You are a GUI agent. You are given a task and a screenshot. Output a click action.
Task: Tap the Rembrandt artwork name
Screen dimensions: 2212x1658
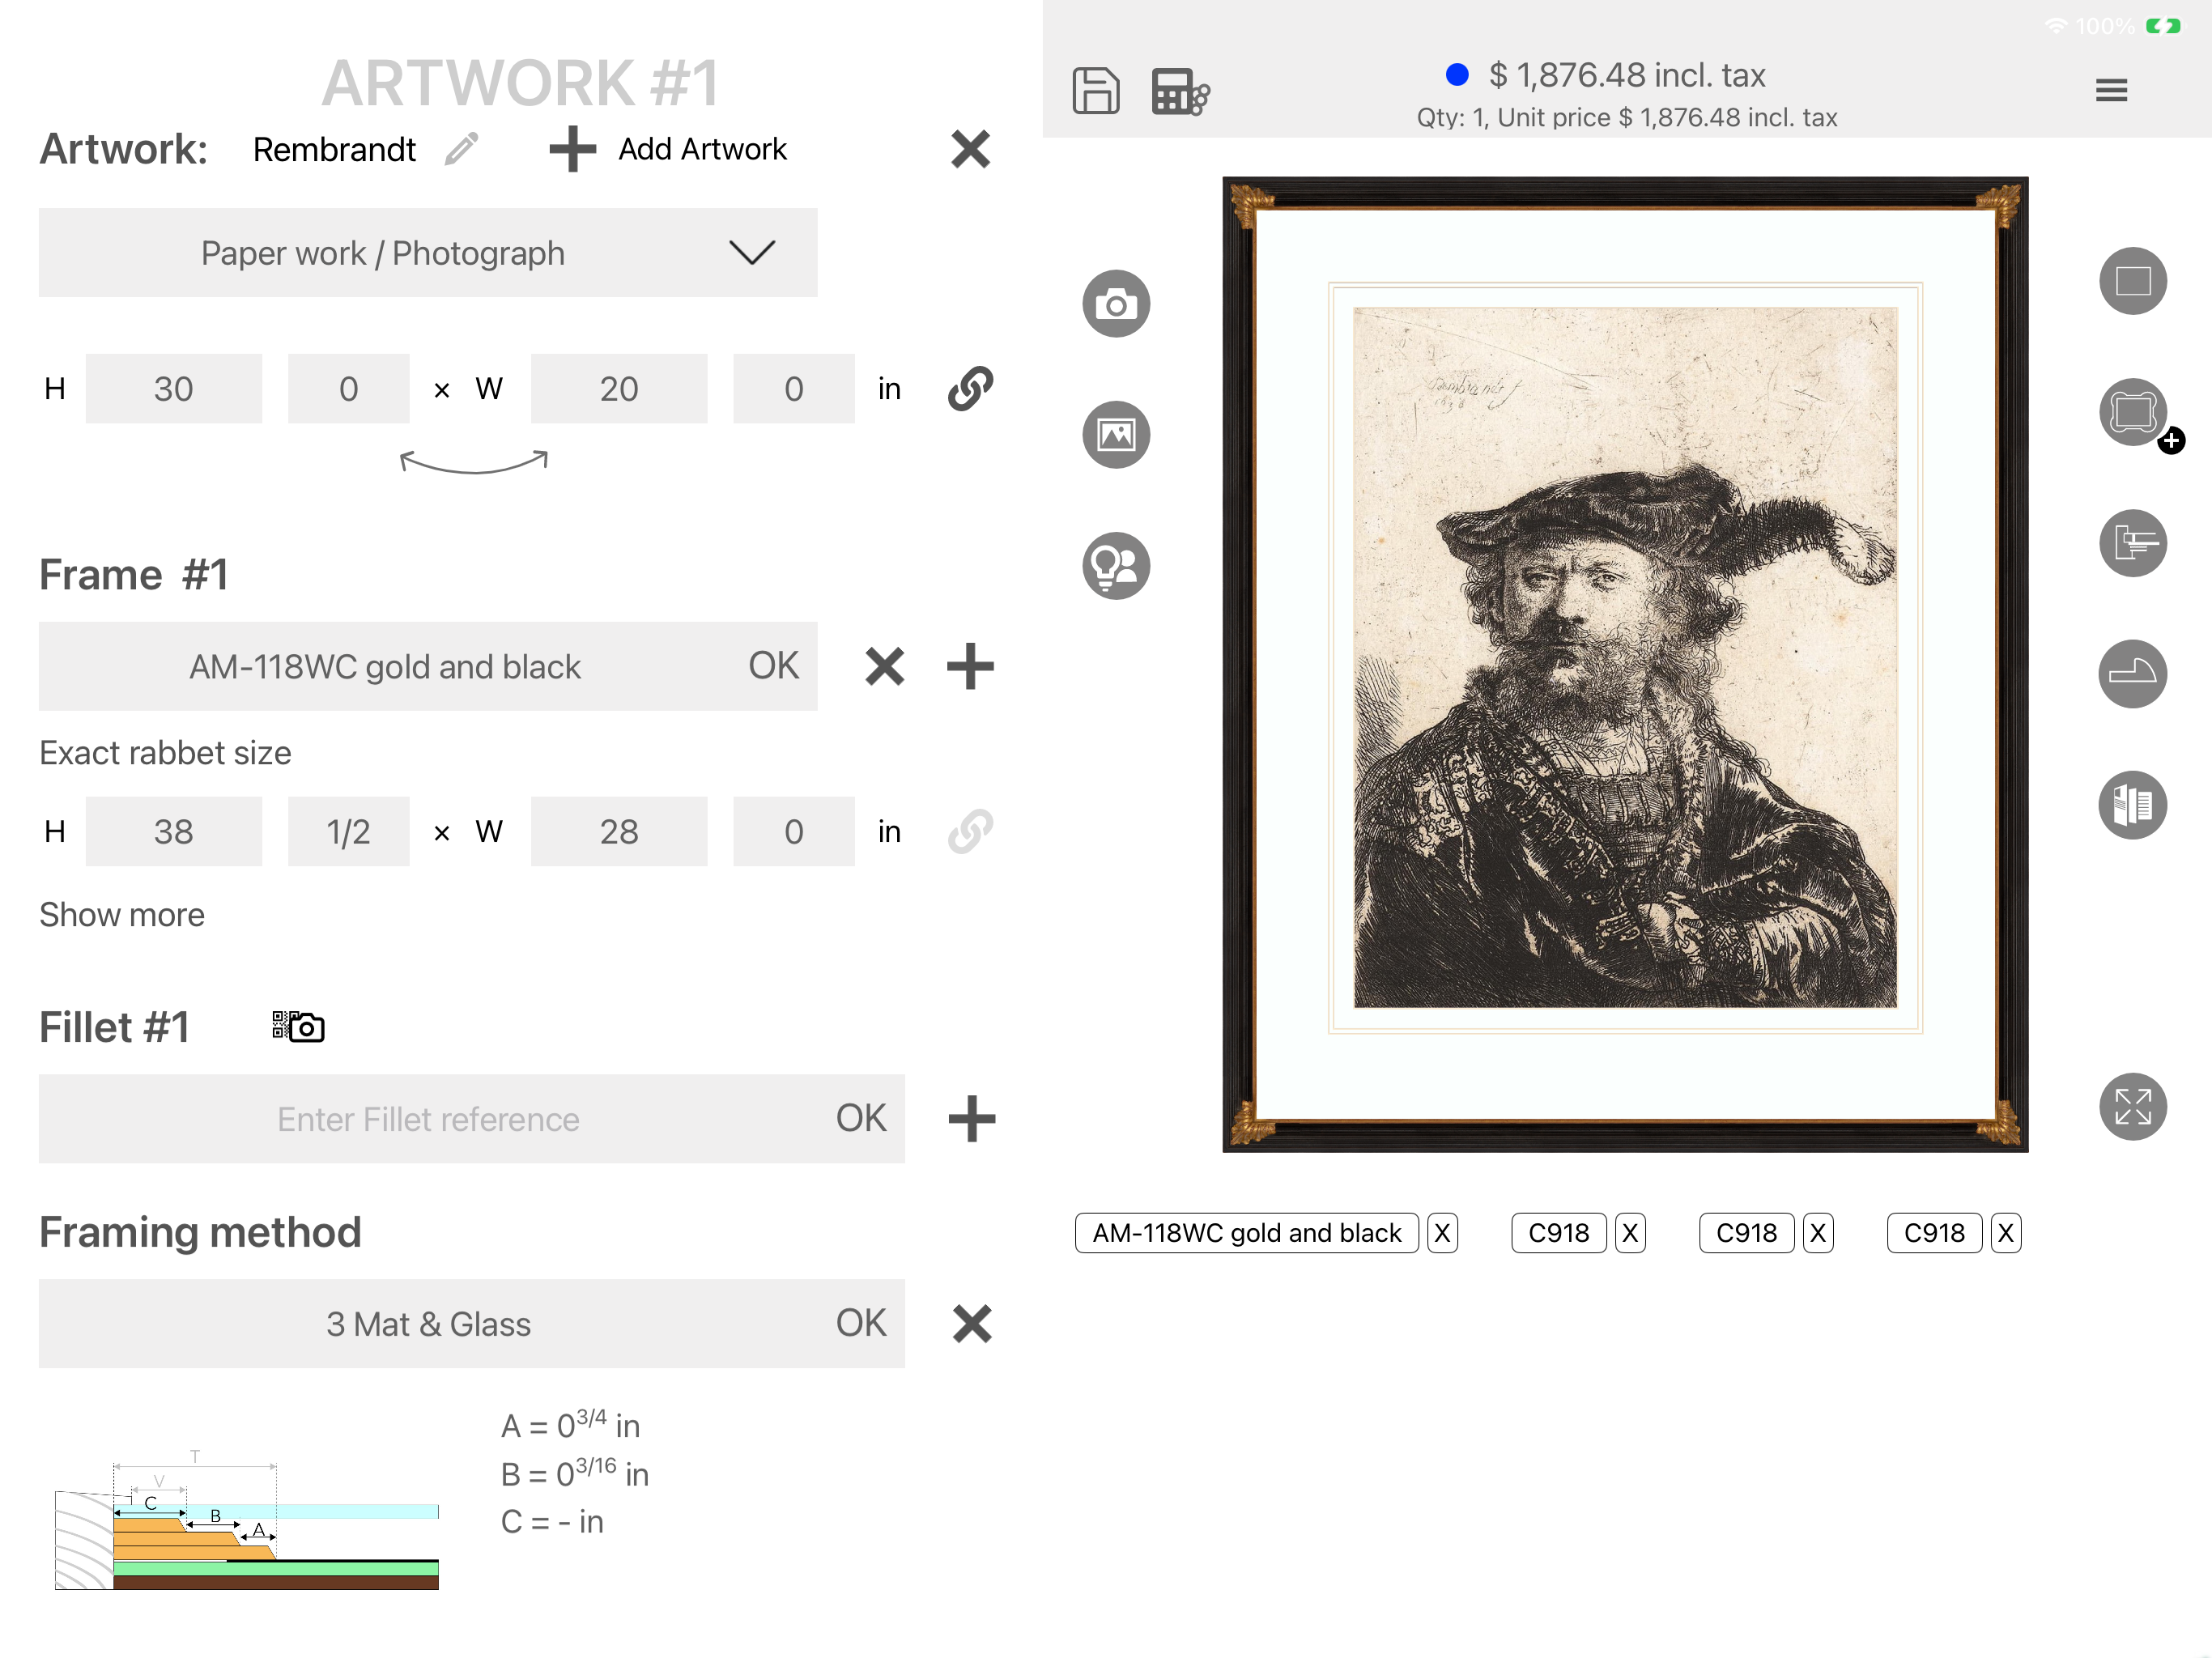tap(334, 149)
